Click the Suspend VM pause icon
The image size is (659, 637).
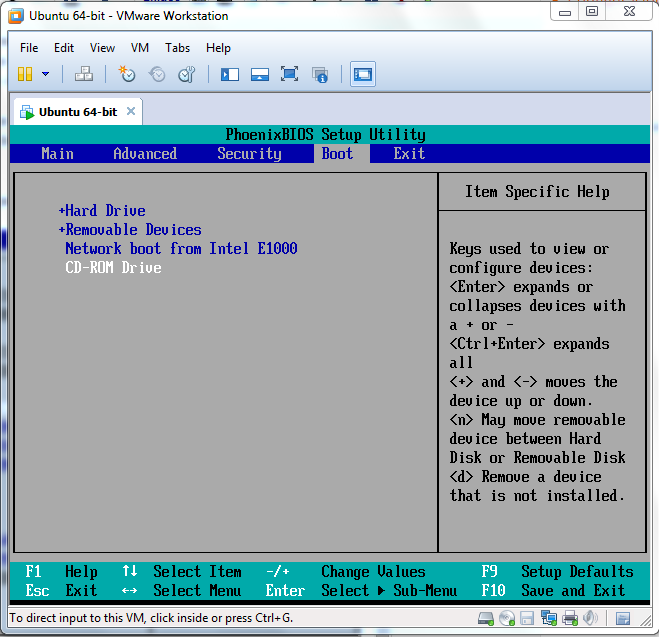(25, 74)
